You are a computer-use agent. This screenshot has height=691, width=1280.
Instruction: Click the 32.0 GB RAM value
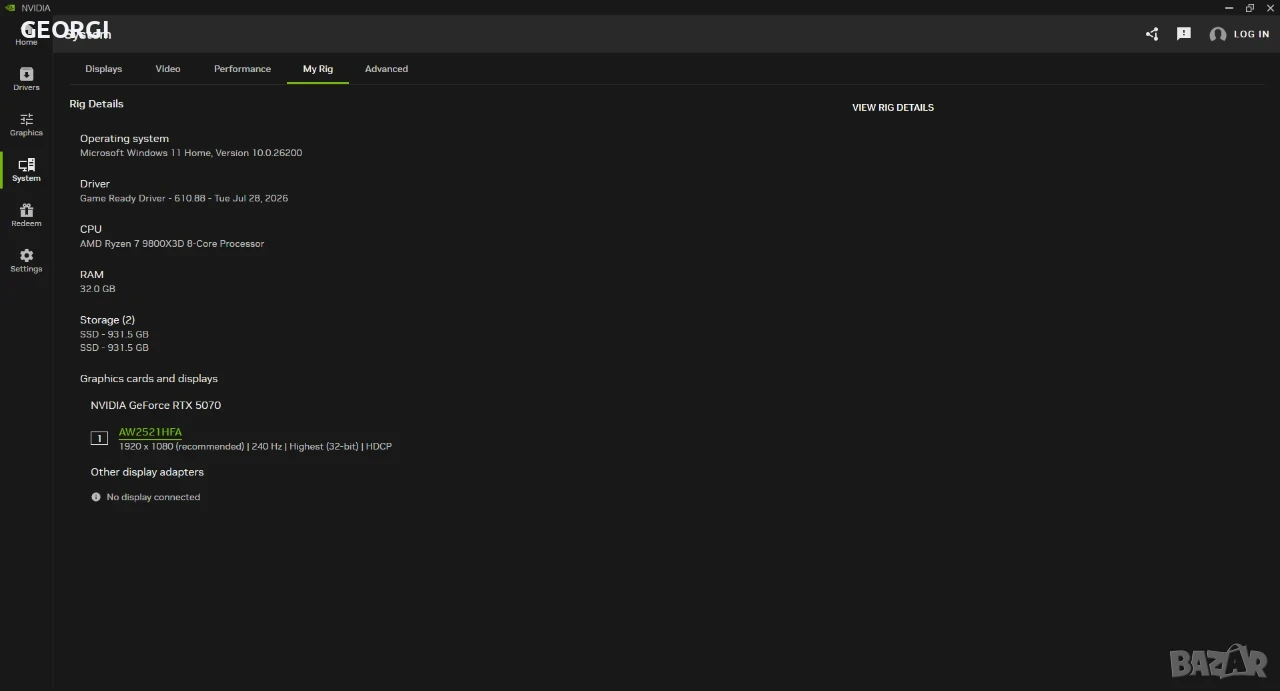tap(98, 289)
